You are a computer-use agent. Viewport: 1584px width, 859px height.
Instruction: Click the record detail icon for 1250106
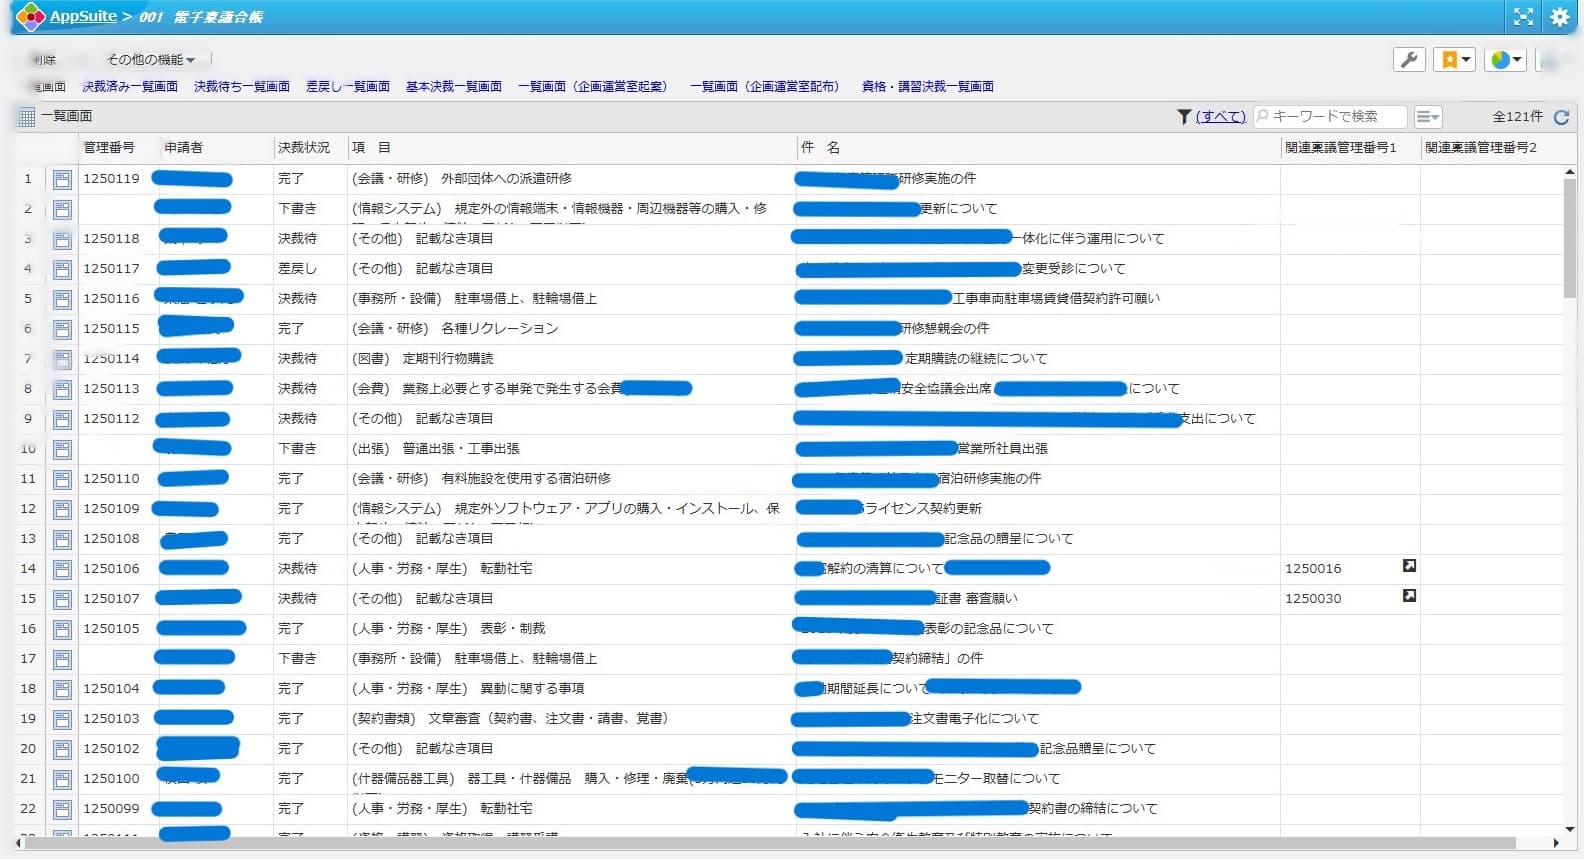coord(62,569)
